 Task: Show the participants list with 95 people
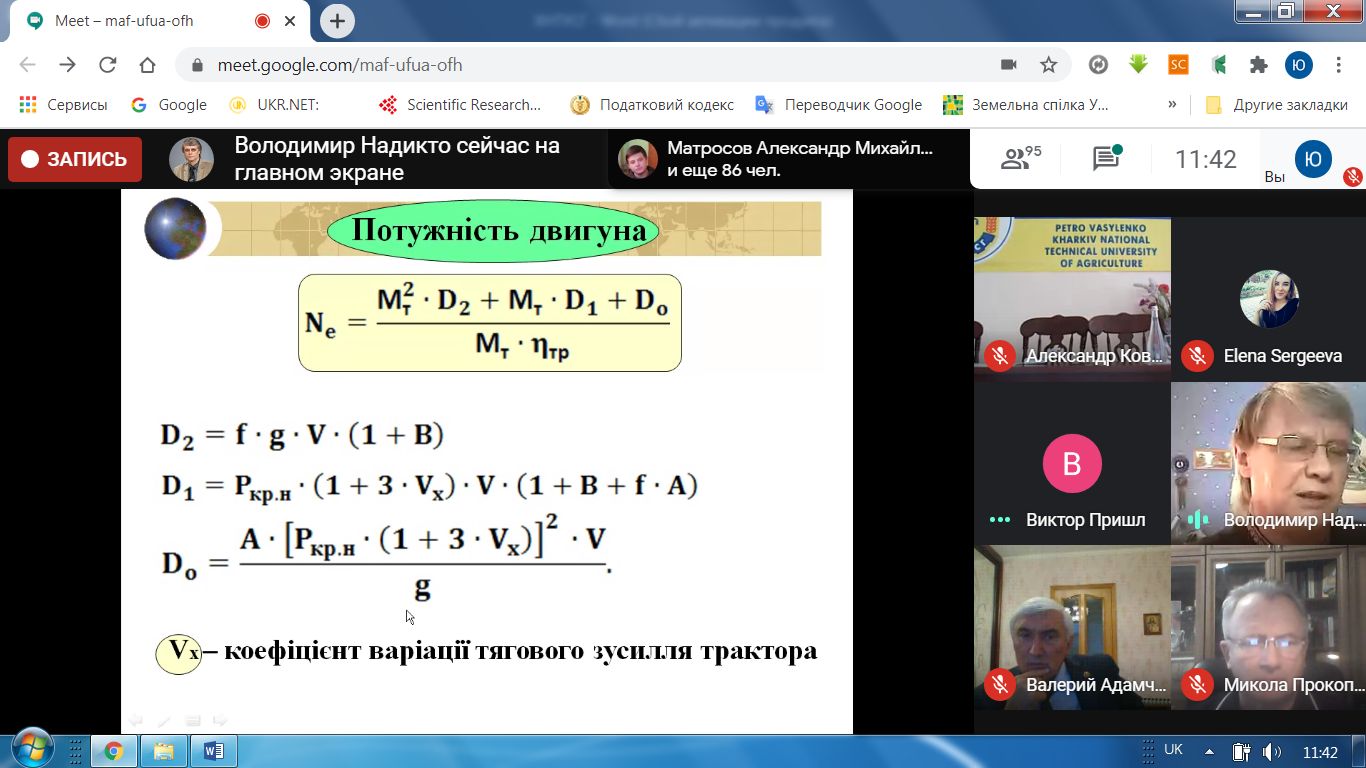[1021, 158]
